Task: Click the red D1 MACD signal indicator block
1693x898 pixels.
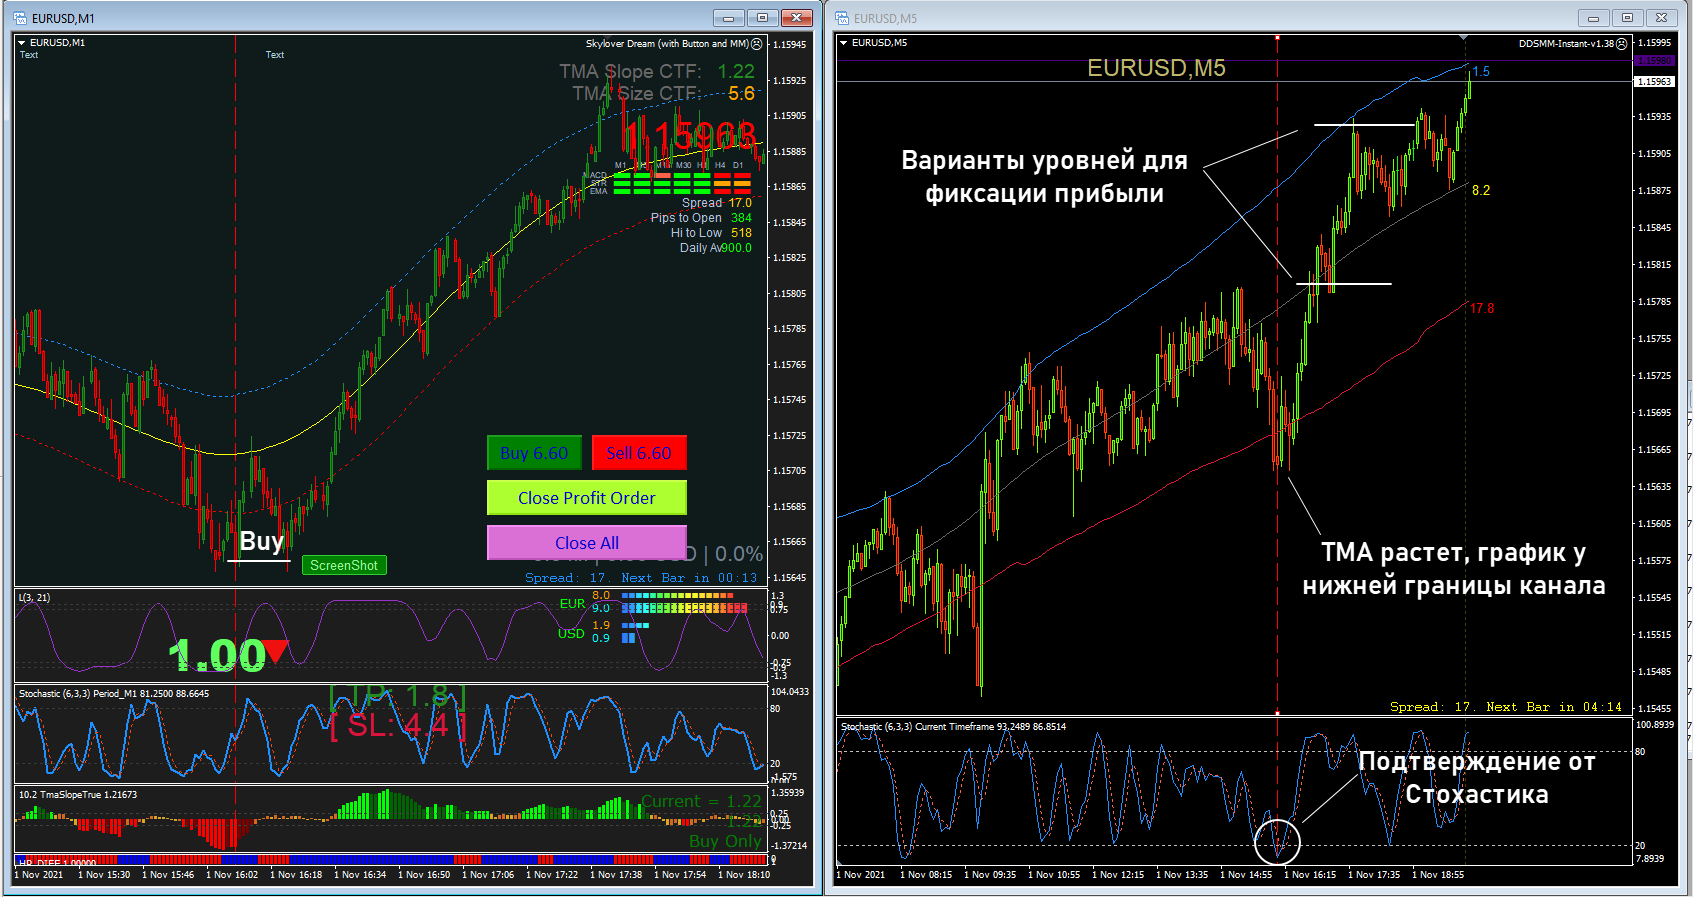Action: (x=742, y=176)
